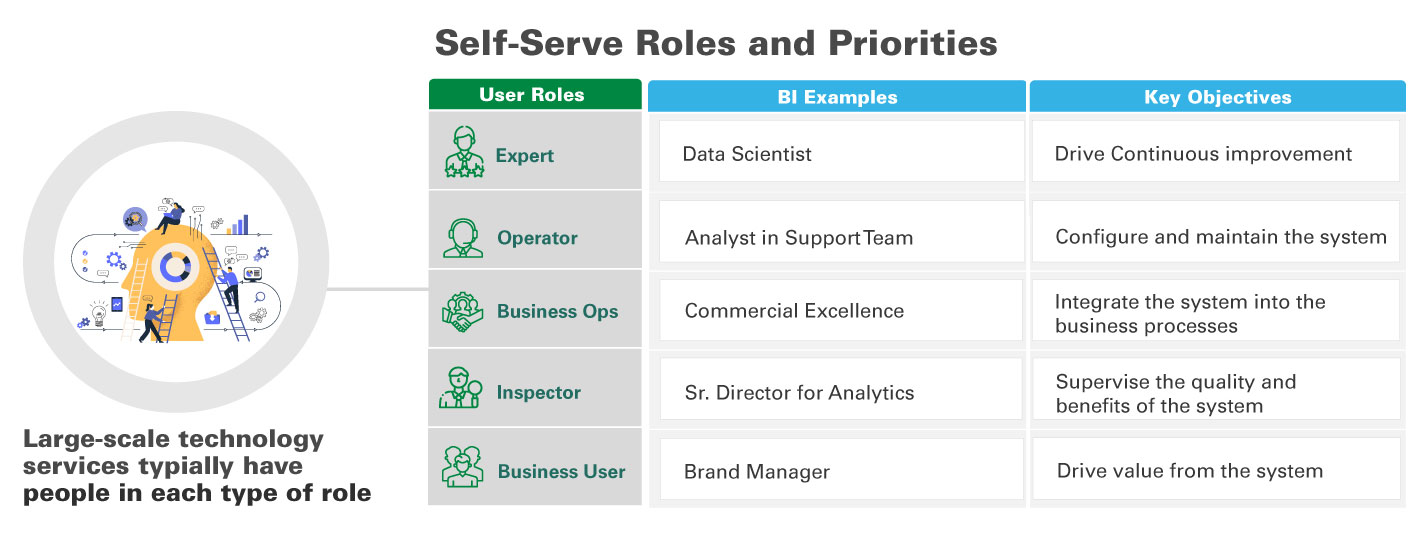
Task: Click the circular head illustration graphic
Action: coord(176,263)
